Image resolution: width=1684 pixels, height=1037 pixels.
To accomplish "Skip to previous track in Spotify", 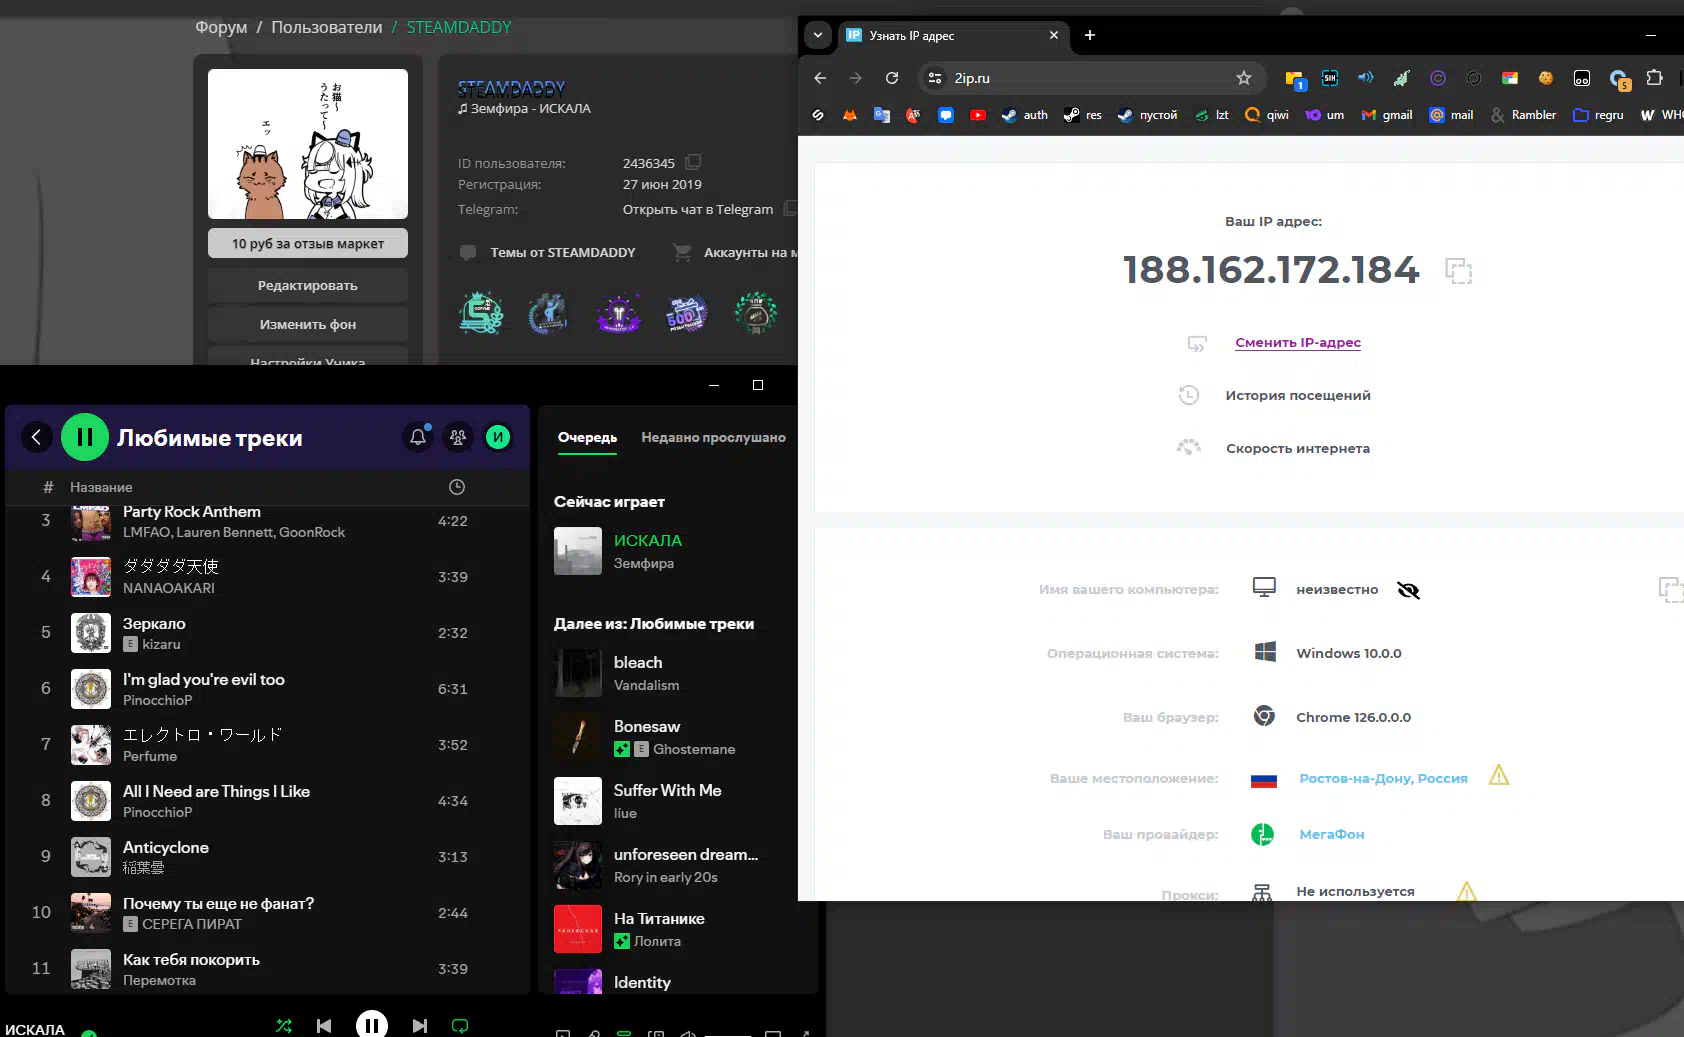I will tap(324, 1025).
